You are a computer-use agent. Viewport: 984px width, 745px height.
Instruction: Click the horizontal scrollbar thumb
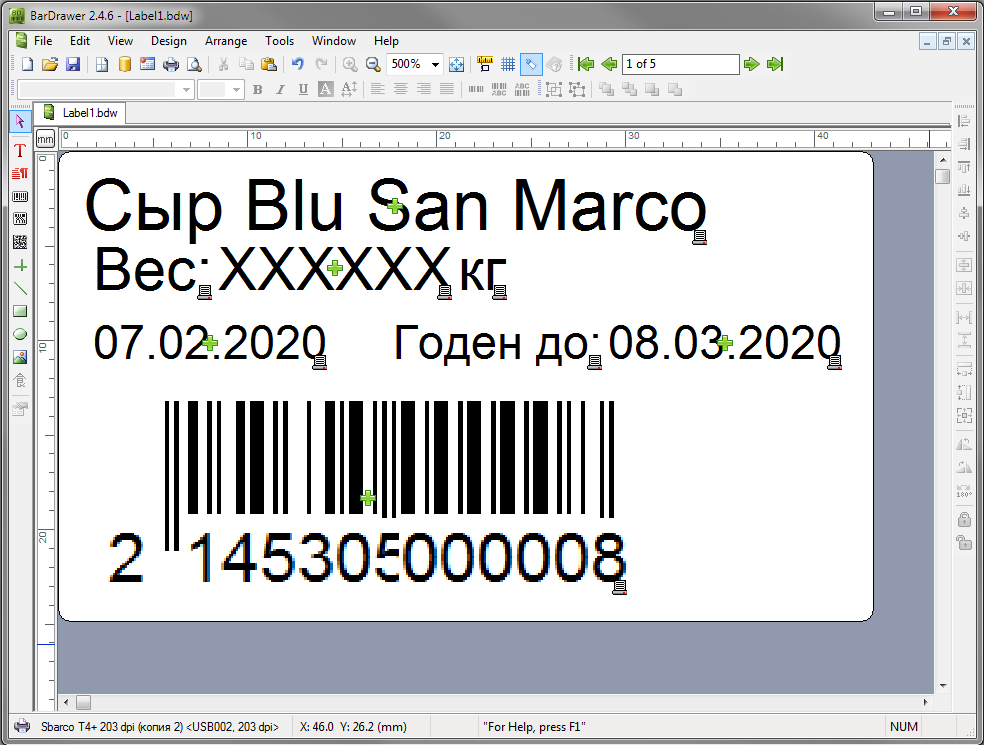(x=83, y=702)
